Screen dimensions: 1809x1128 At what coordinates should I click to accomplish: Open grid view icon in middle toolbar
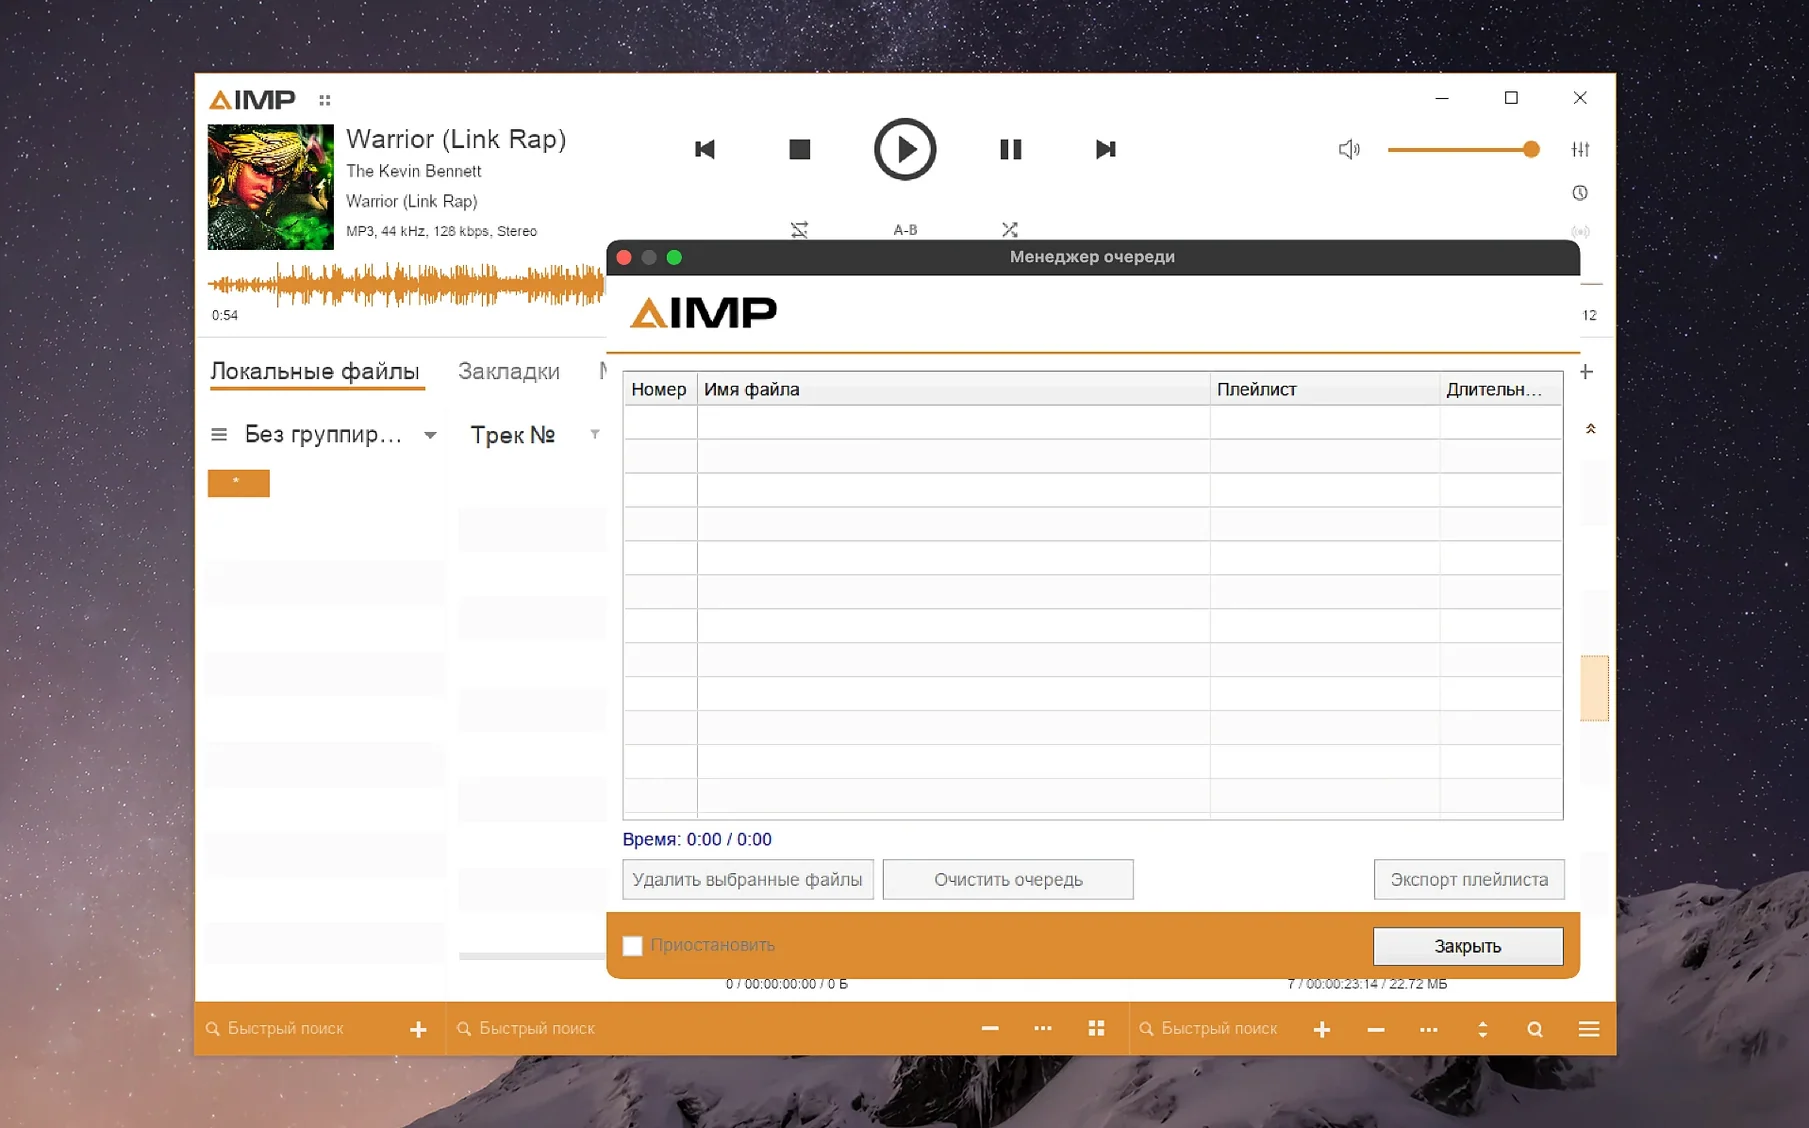click(1096, 1029)
